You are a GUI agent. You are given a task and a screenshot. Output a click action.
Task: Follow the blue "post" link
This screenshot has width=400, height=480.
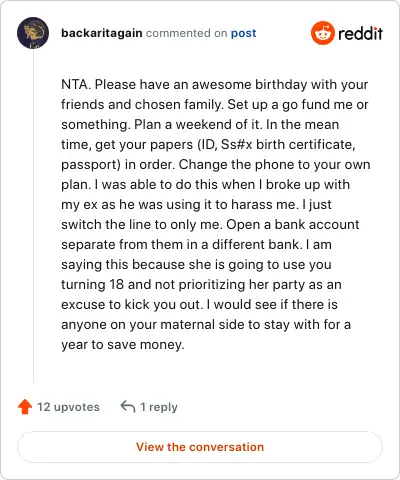244,33
